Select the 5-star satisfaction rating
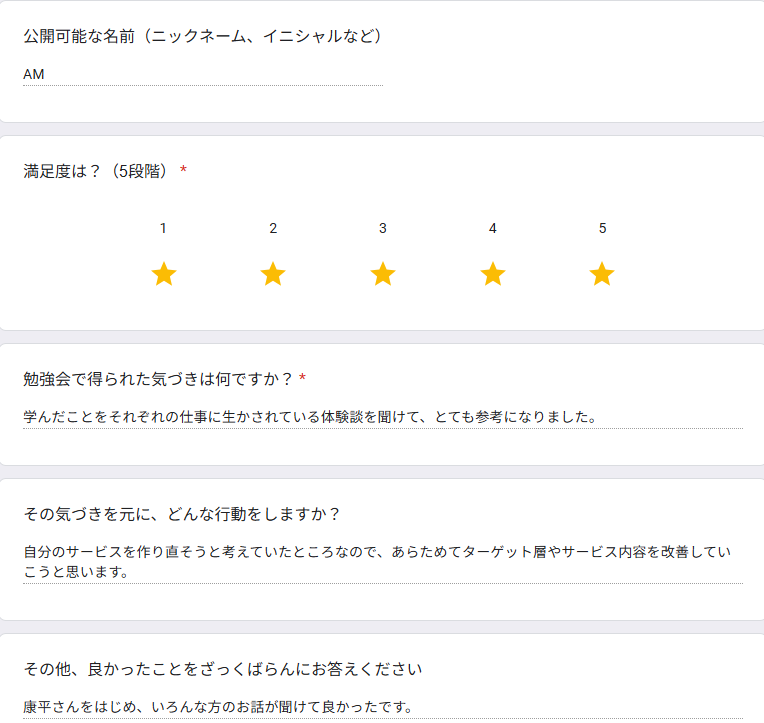The height and width of the screenshot is (723, 764). (602, 274)
